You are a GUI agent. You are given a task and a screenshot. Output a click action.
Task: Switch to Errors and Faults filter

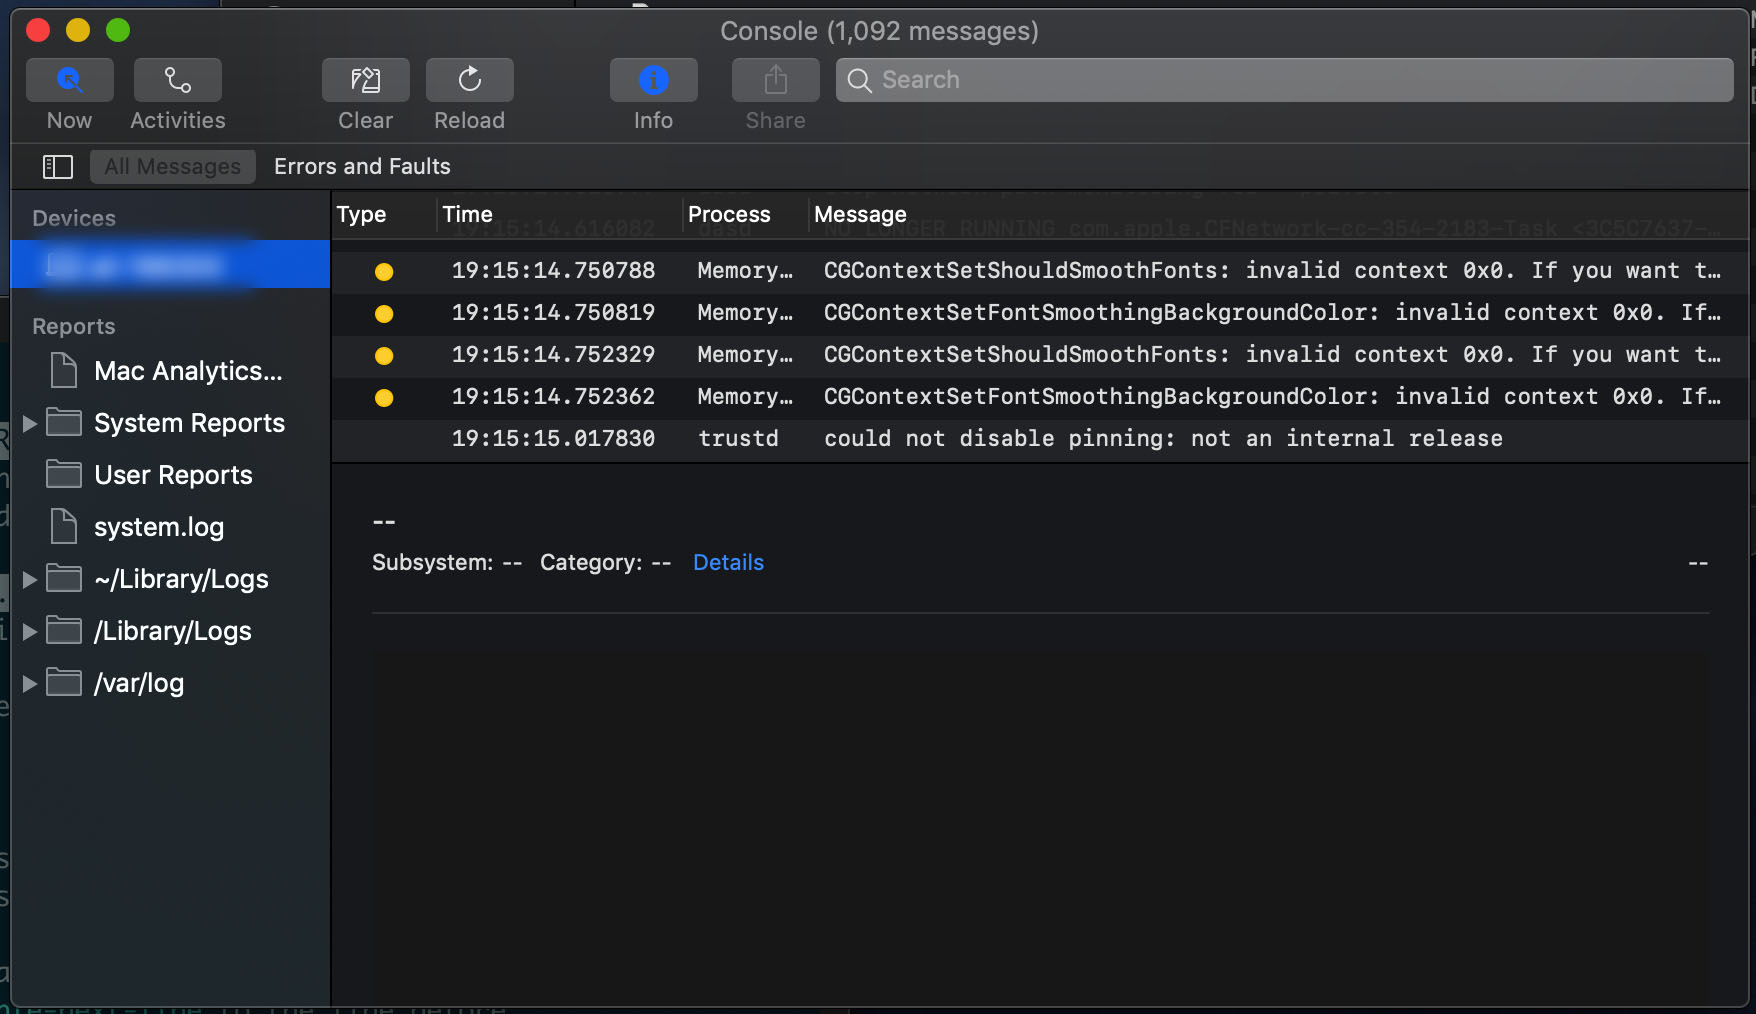pos(362,167)
